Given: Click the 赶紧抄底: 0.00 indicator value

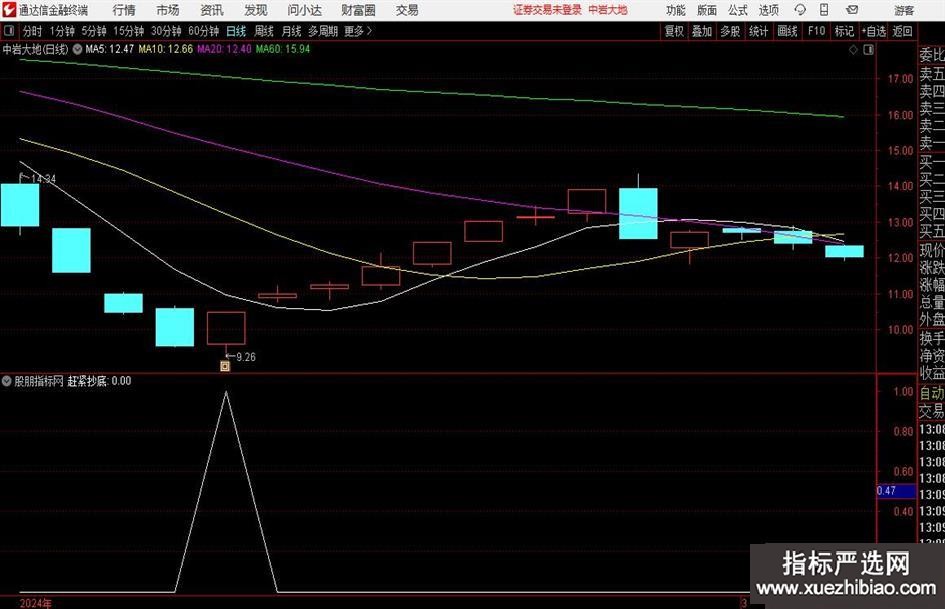Looking at the screenshot, I should click(x=99, y=381).
